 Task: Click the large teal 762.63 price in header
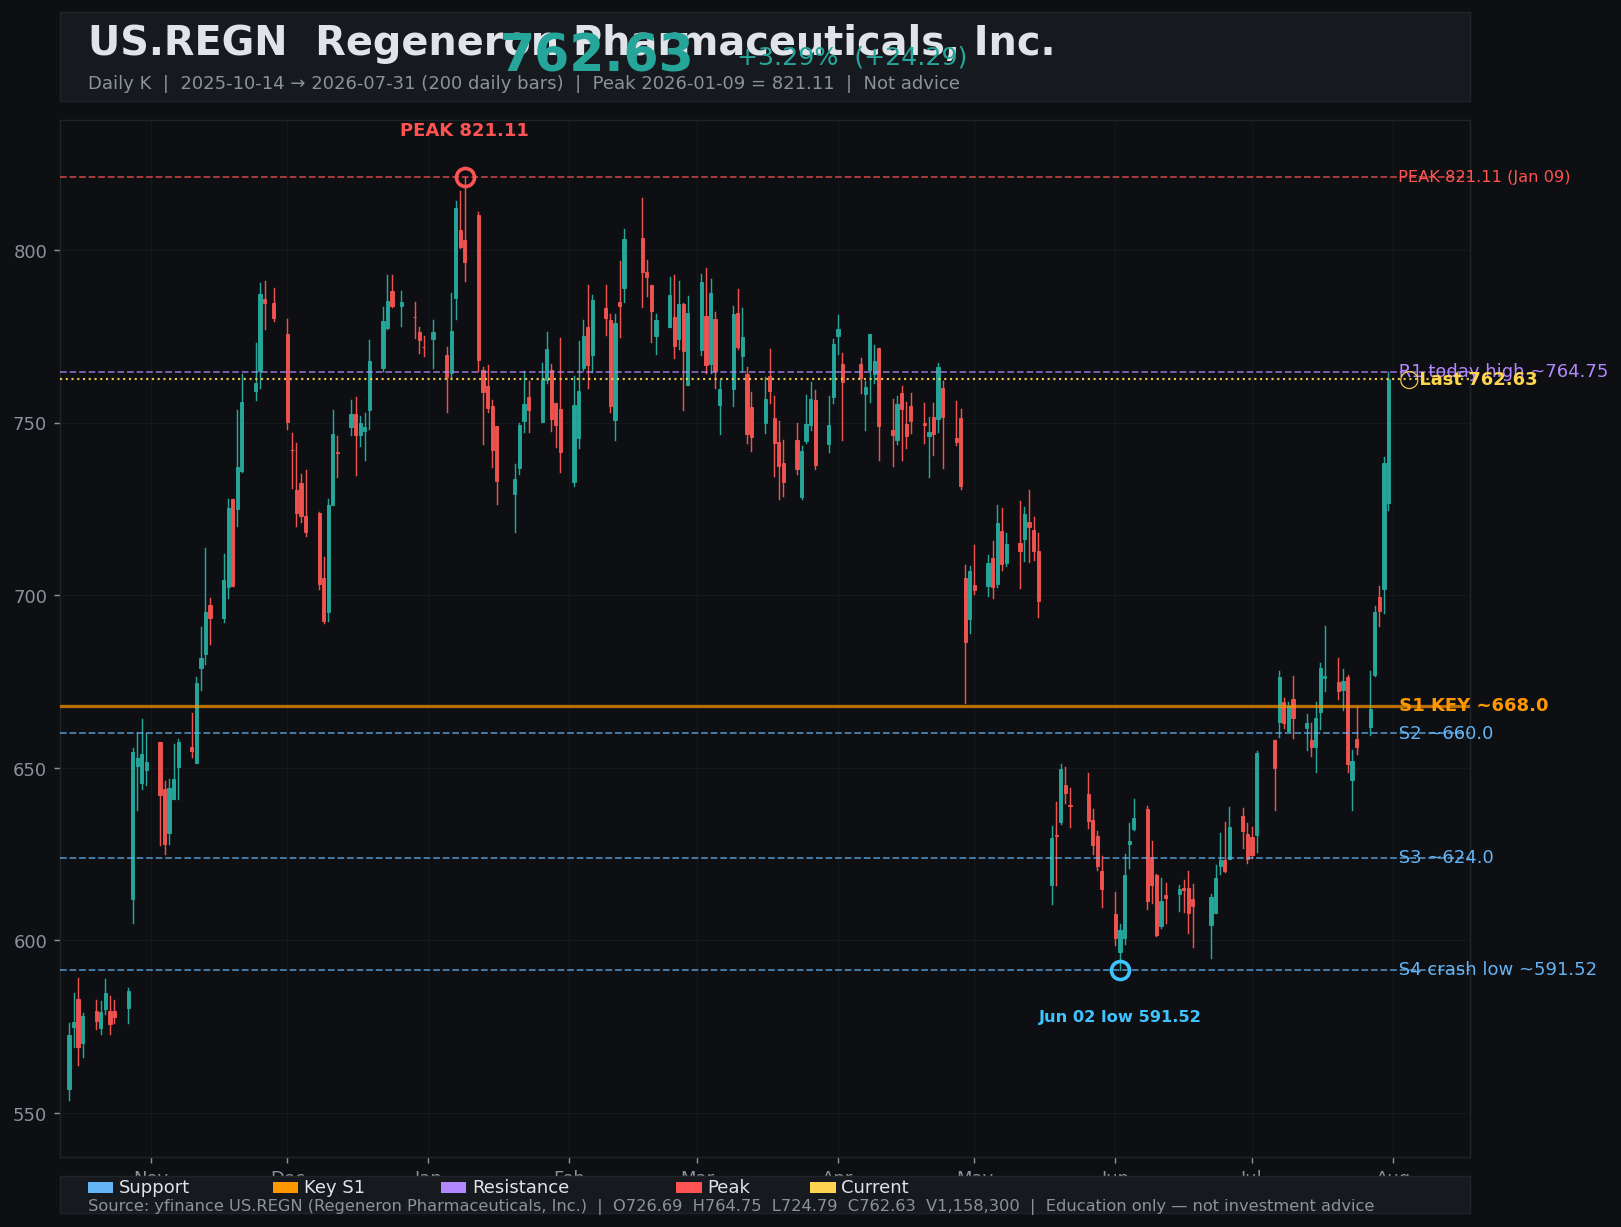(x=596, y=54)
